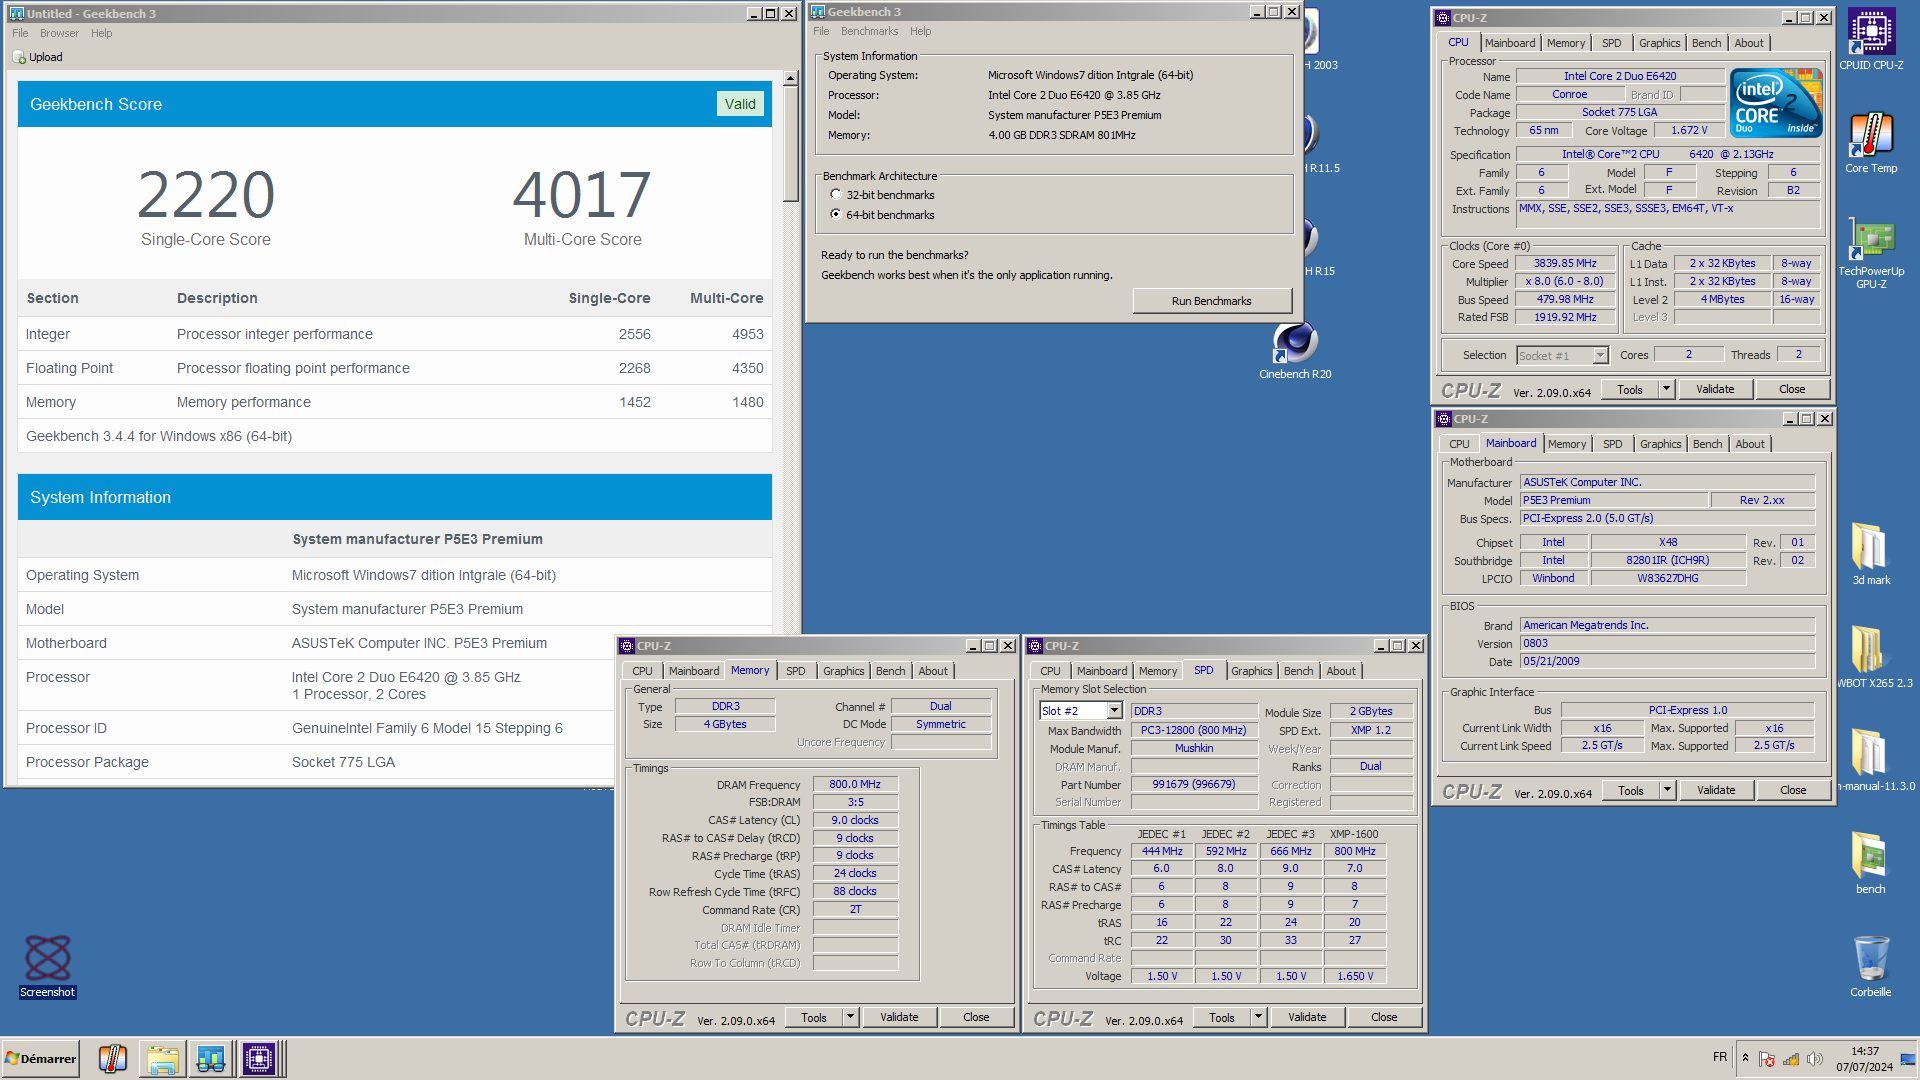Click the DRAM Frequency 800.0 MHz field
Viewport: 1920px width, 1080px height.
coord(855,784)
